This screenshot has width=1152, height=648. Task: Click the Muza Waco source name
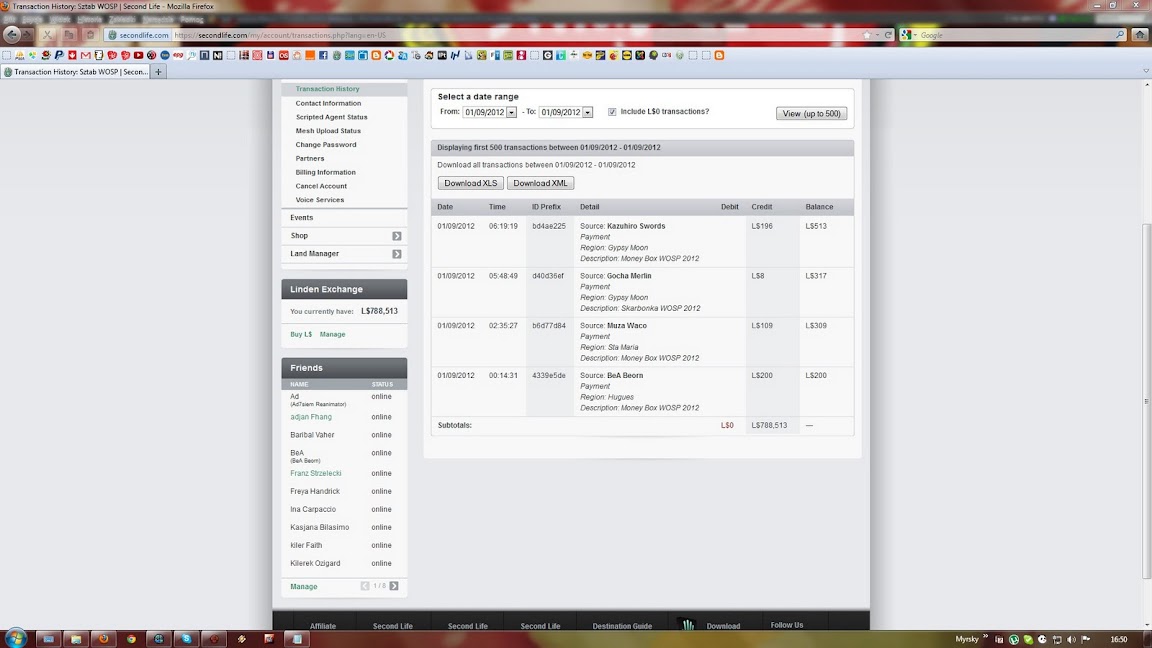click(627, 325)
